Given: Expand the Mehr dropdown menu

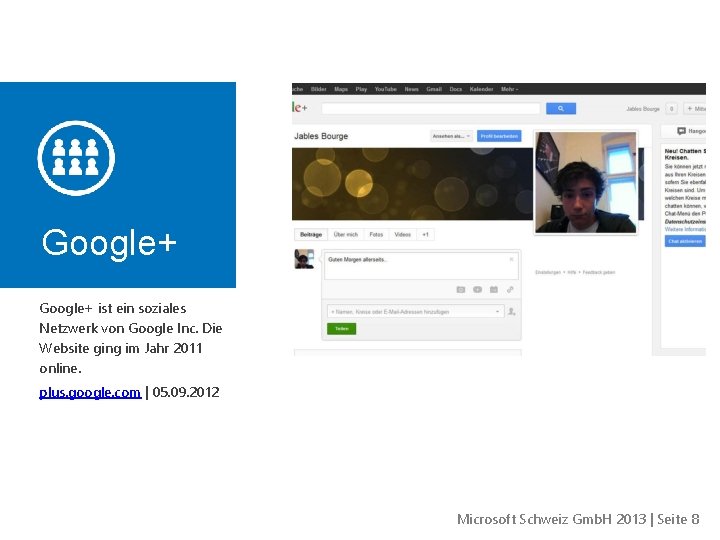Looking at the screenshot, I should 509,89.
